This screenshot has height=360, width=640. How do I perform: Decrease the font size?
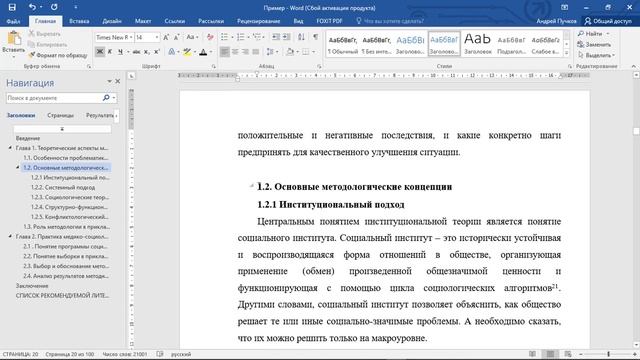point(176,38)
